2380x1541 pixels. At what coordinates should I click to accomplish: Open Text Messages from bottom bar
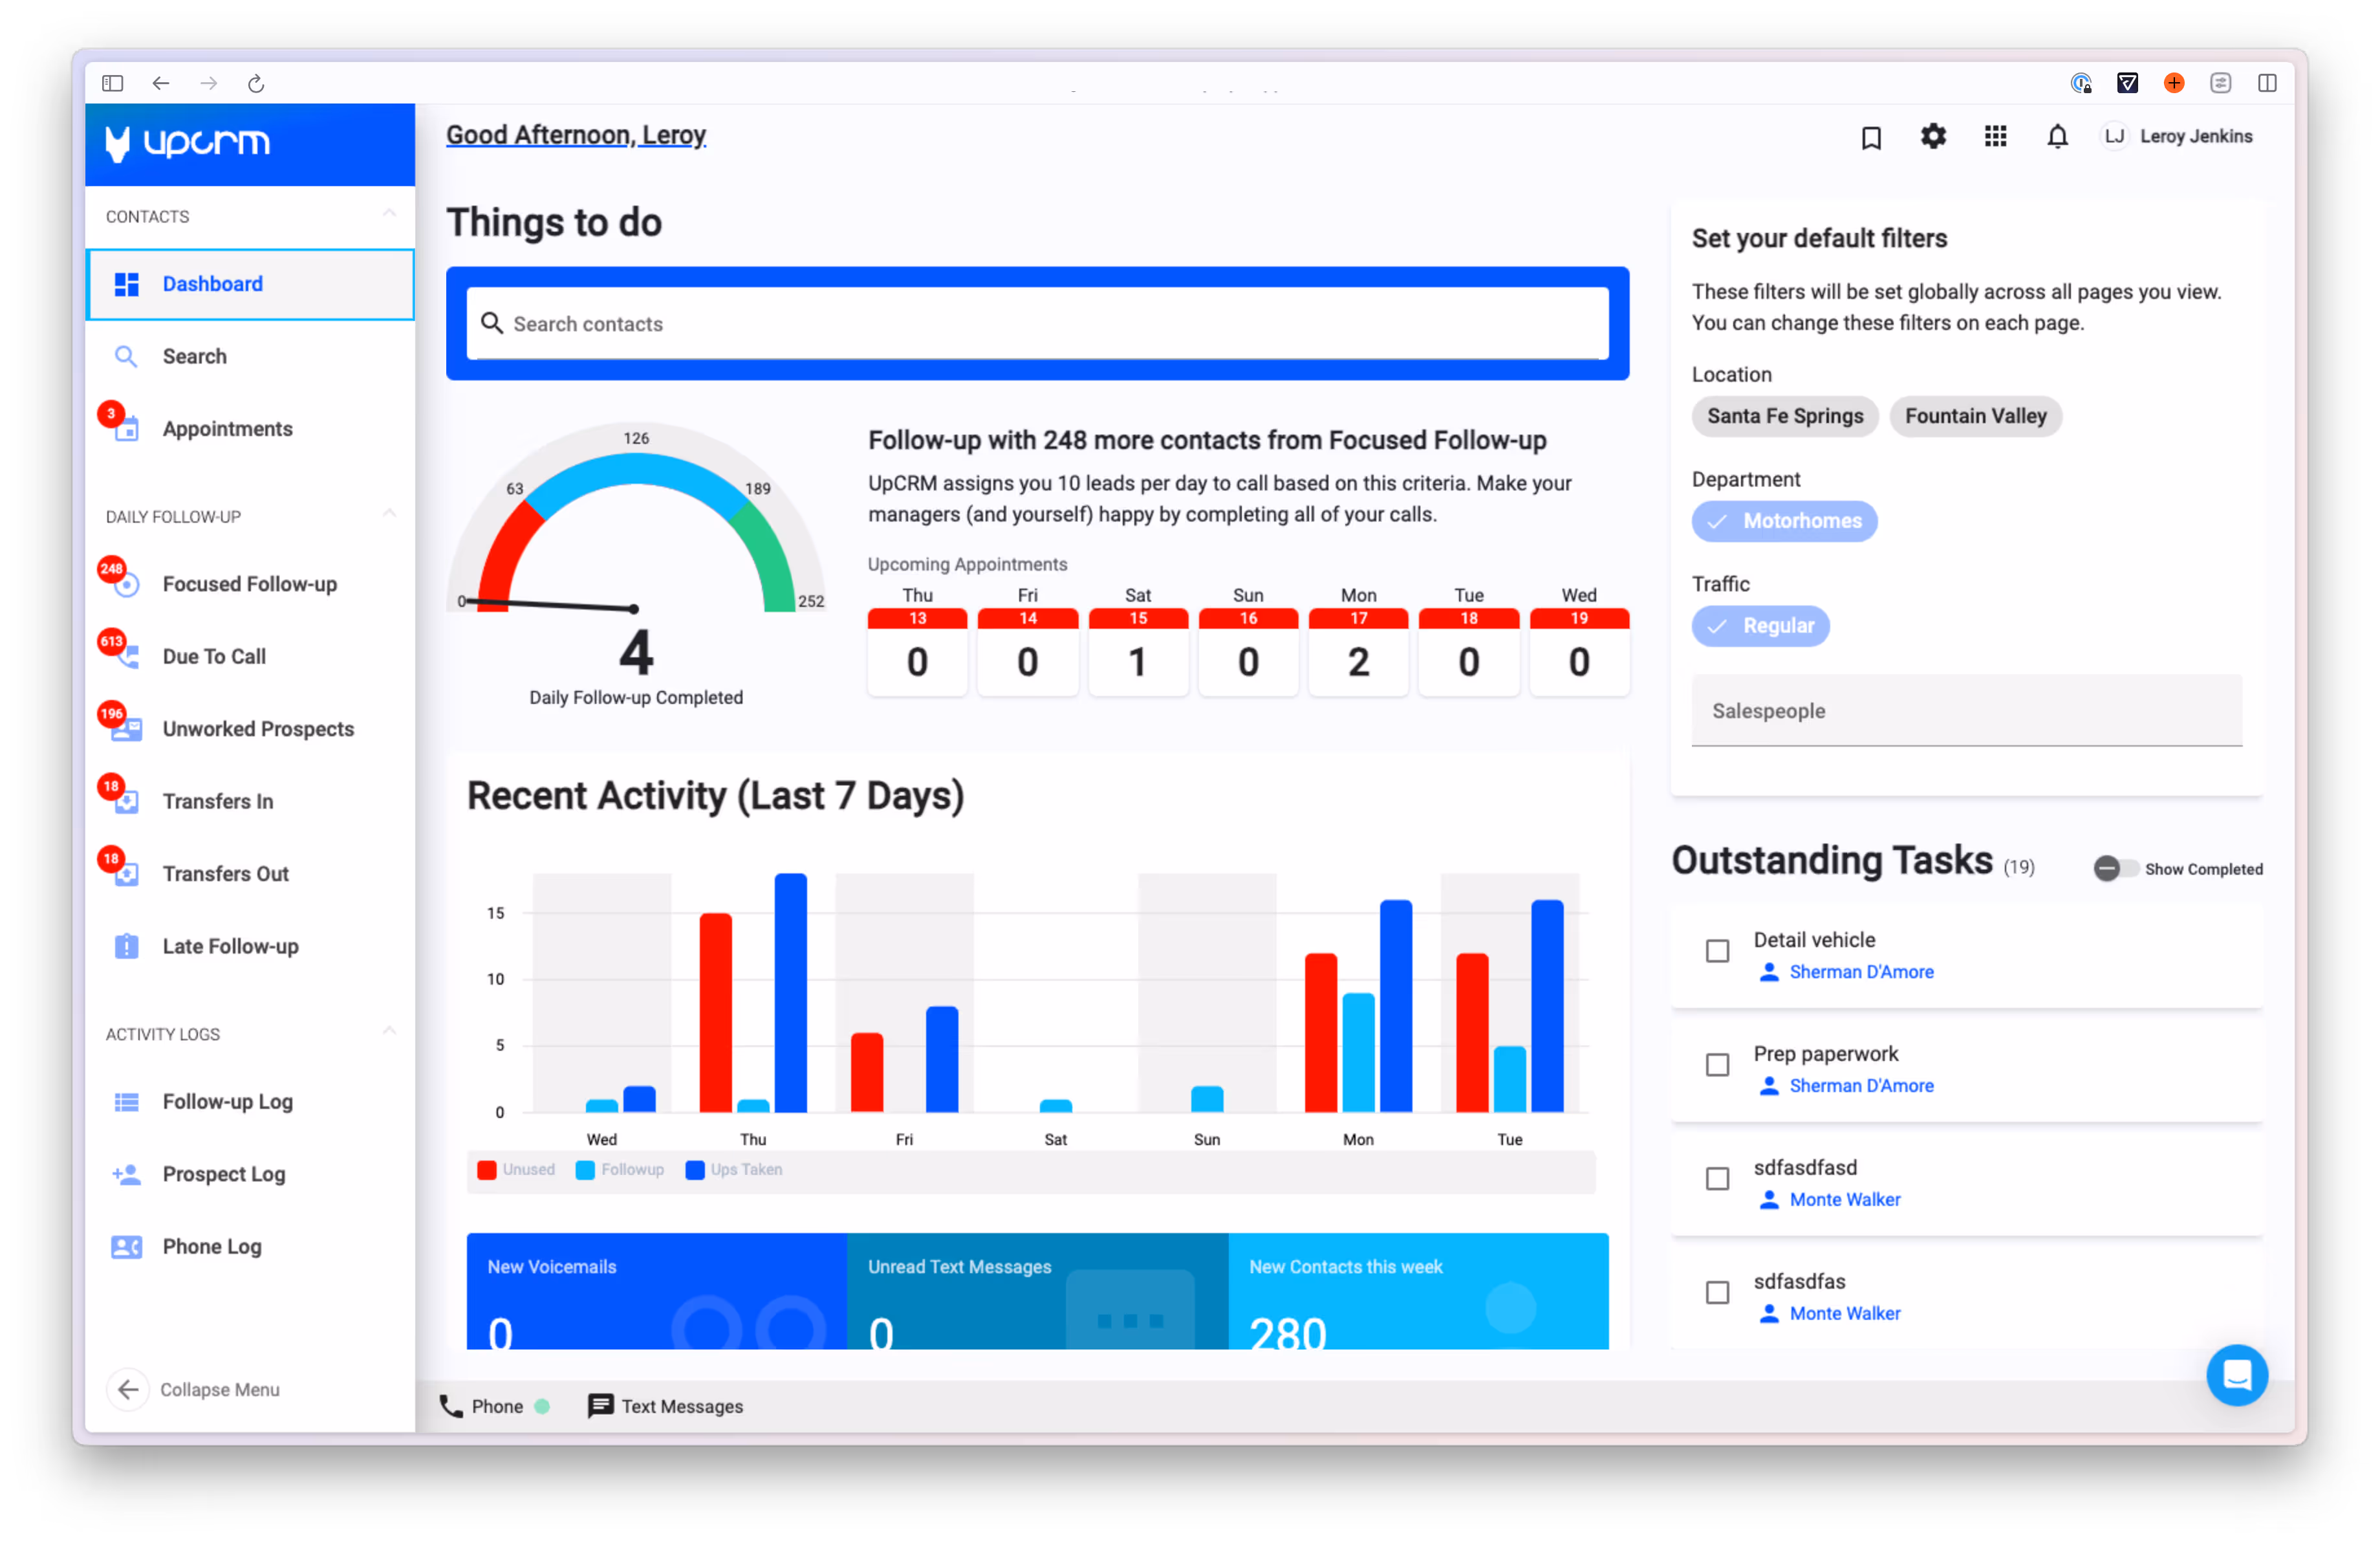[666, 1406]
